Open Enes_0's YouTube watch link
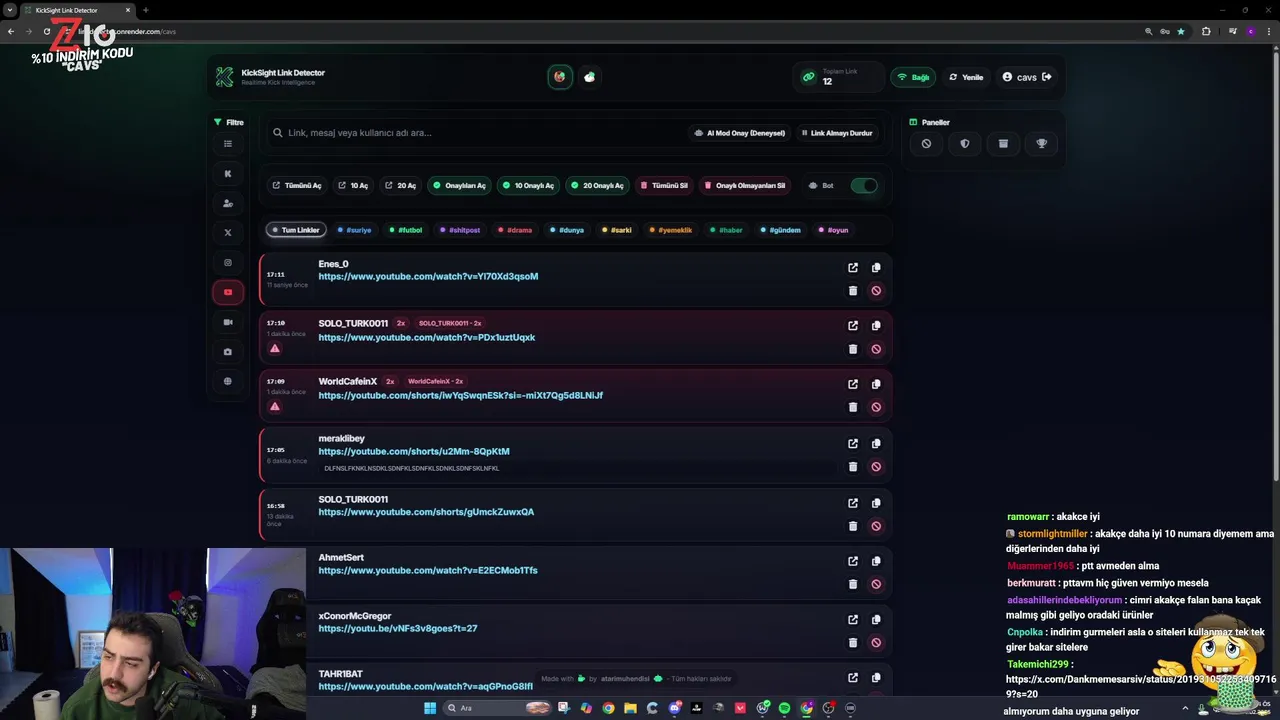Viewport: 1280px width, 720px height. pyautogui.click(x=428, y=277)
